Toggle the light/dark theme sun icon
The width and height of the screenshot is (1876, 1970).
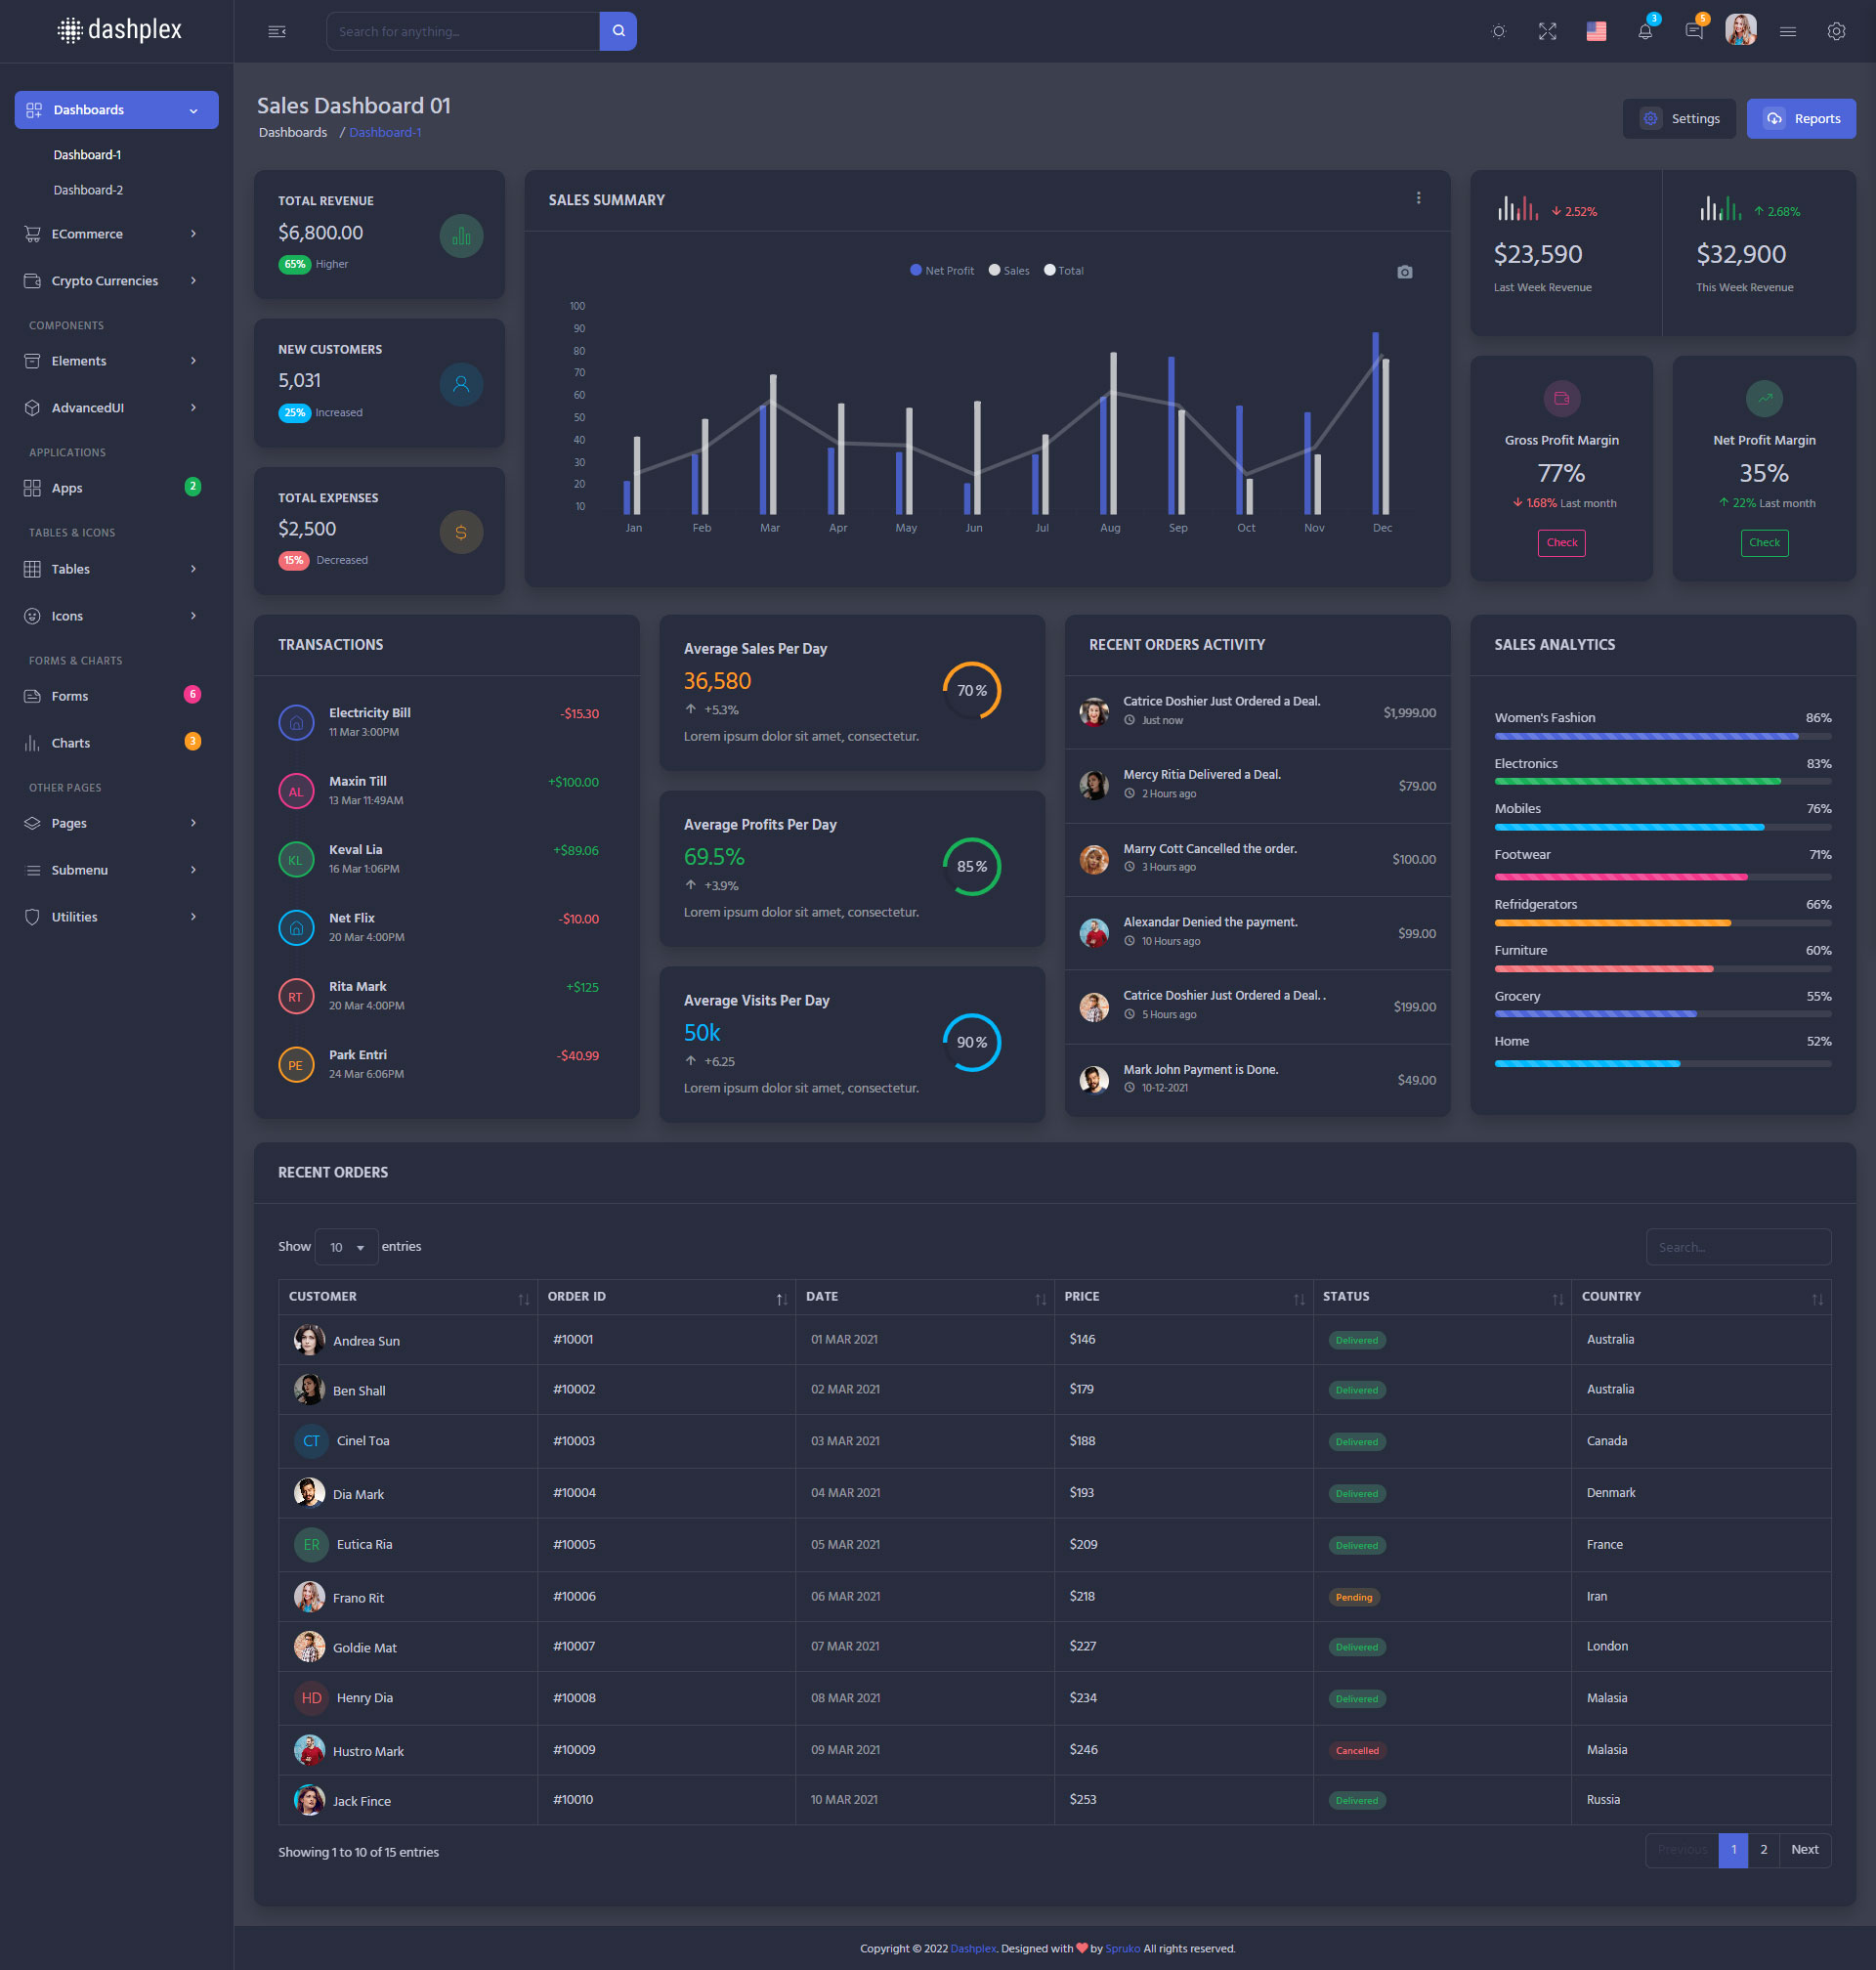pyautogui.click(x=1498, y=32)
